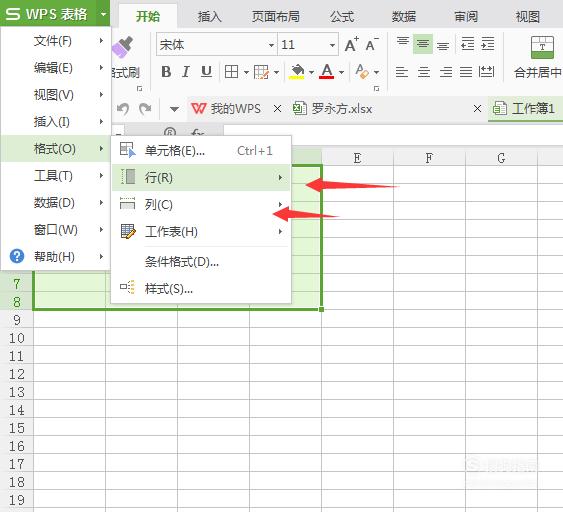Apply red font color
This screenshot has height=512, width=563.
[327, 72]
